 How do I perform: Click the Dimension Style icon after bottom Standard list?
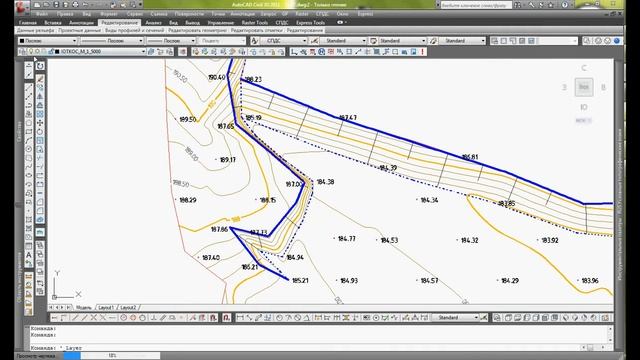point(484,318)
